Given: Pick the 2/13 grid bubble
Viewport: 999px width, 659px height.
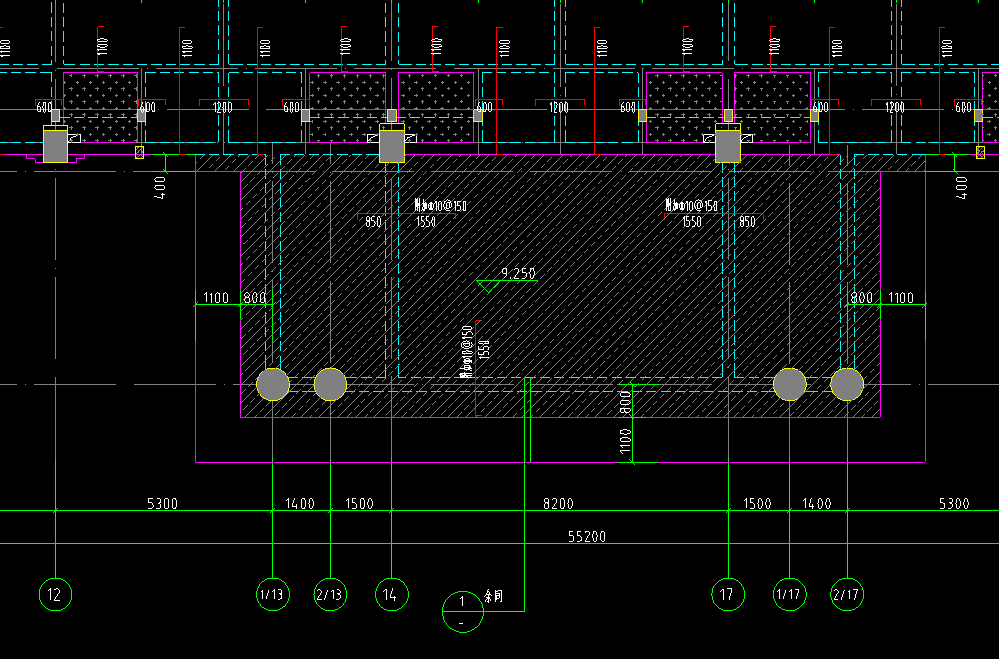Looking at the screenshot, I should coord(330,595).
